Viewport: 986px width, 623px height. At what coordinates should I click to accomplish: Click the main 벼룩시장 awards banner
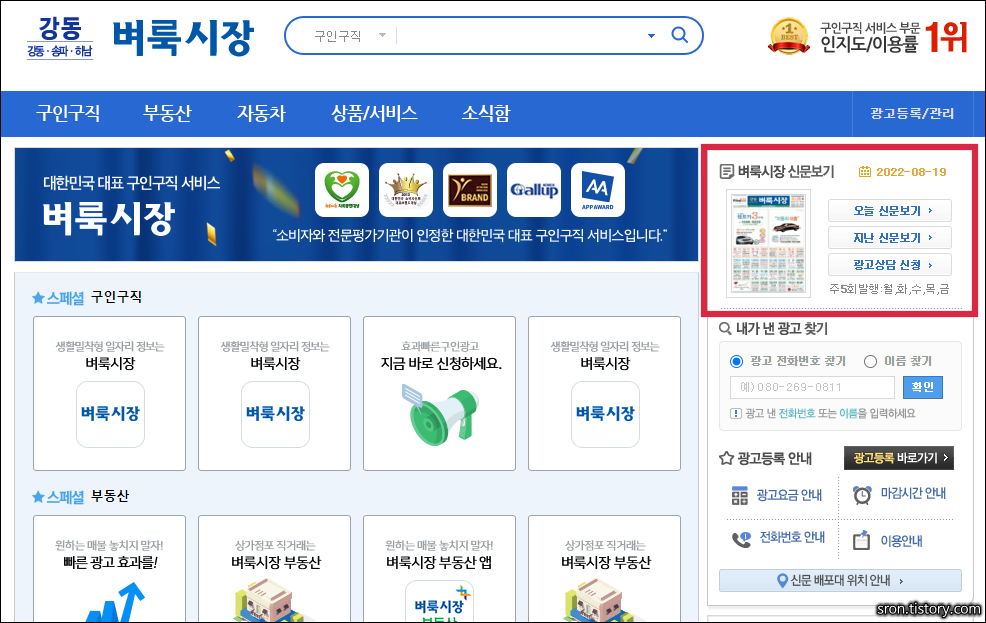[356, 204]
